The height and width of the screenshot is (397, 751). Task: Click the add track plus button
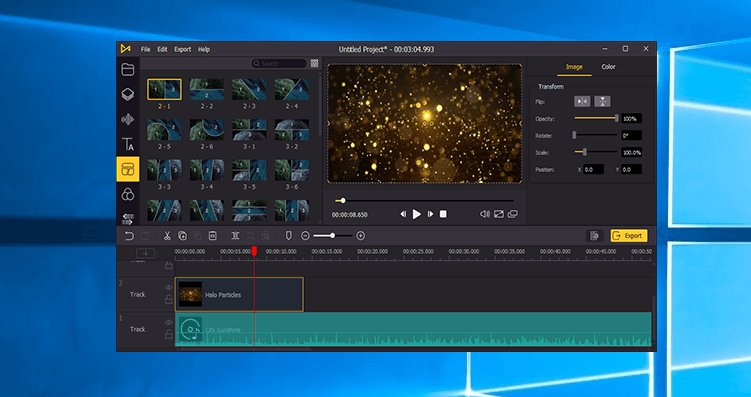(x=146, y=253)
